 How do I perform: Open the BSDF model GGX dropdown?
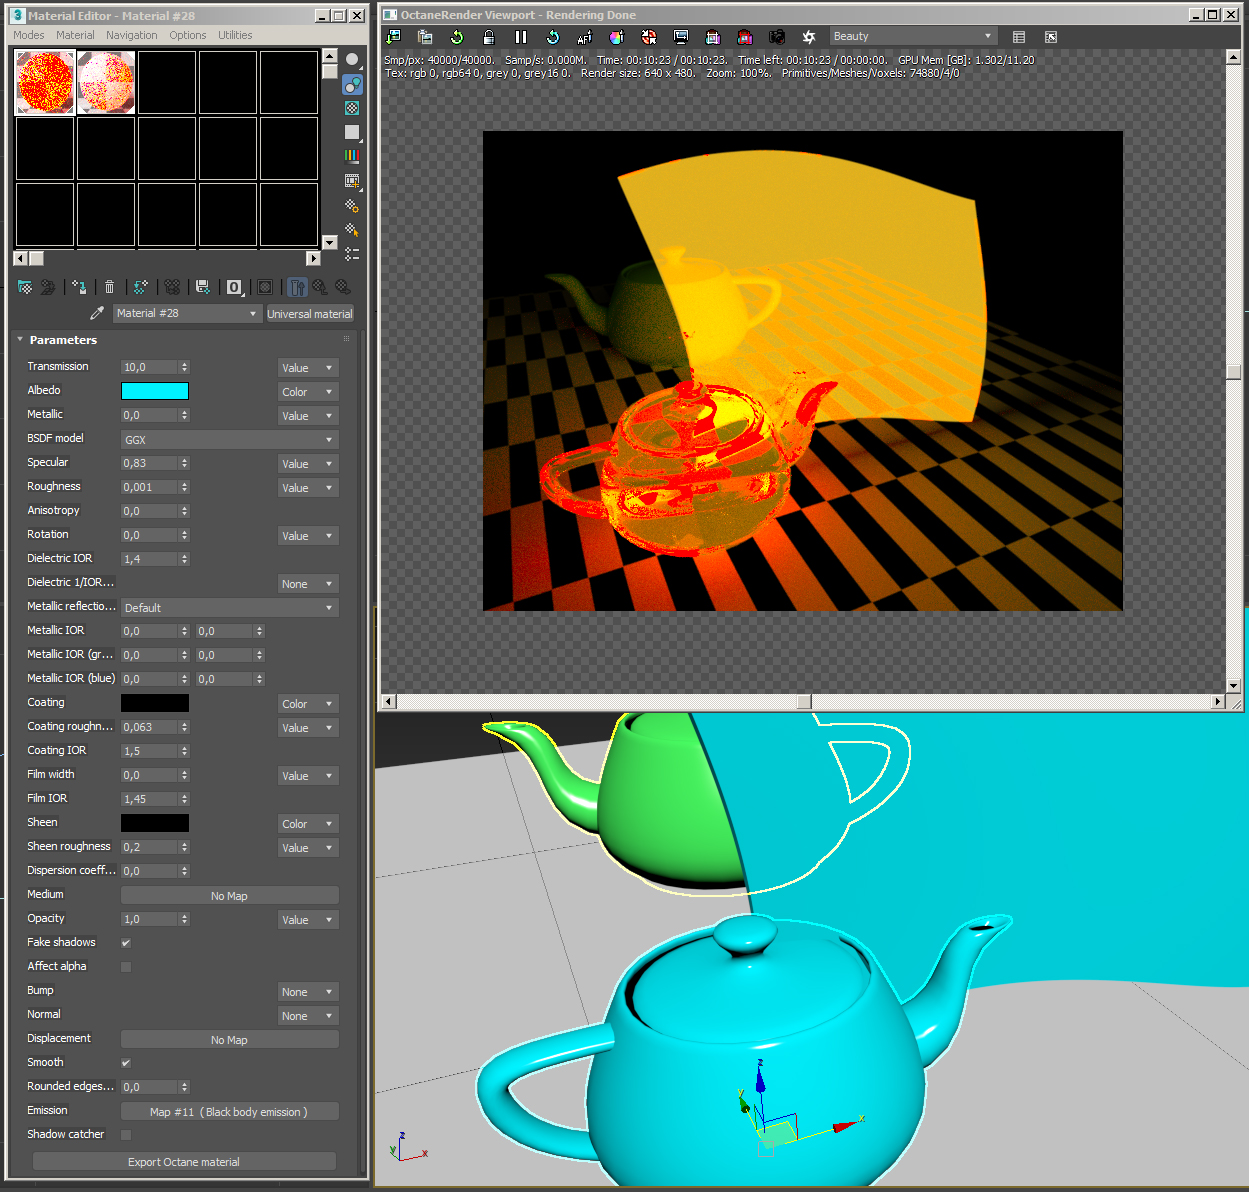click(x=230, y=440)
